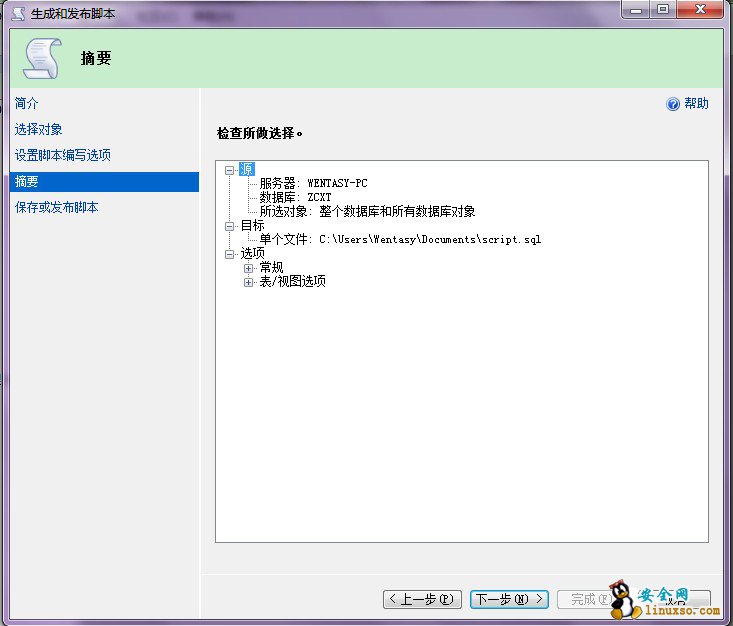733x626 pixels.
Task: Click the blue question mark help icon
Action: [x=673, y=104]
